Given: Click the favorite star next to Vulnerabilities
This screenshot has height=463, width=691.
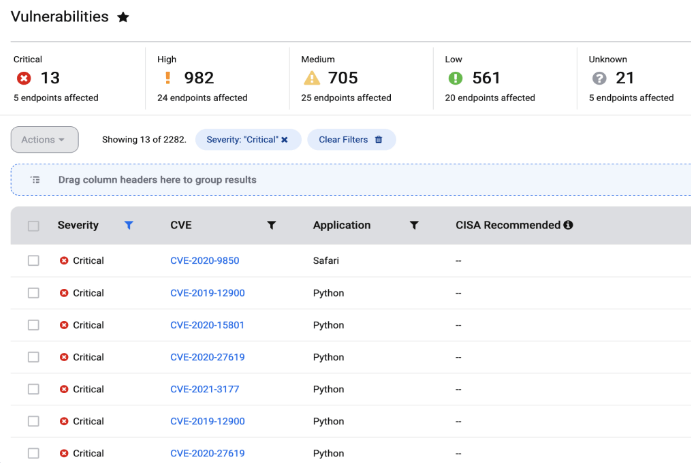Looking at the screenshot, I should click(x=123, y=17).
